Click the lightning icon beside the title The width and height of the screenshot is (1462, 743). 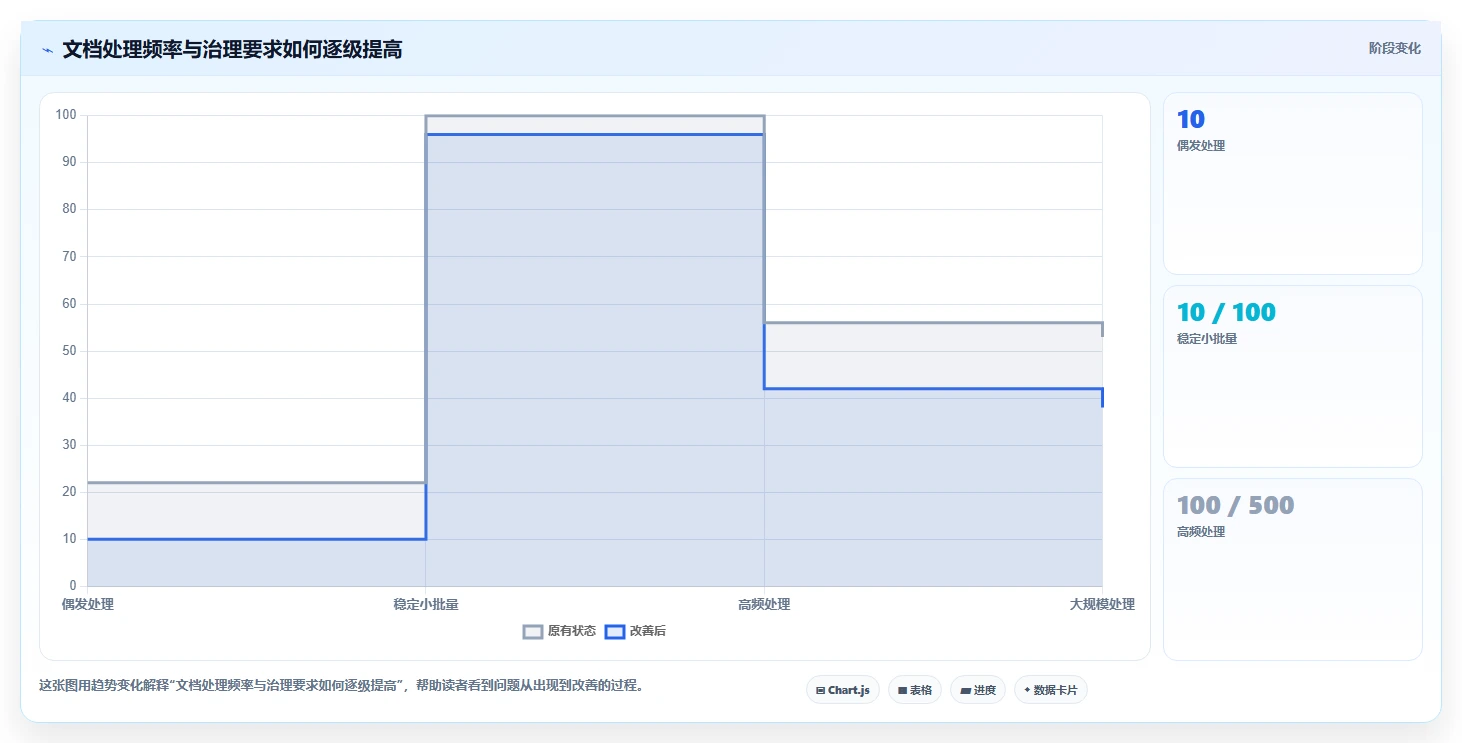click(47, 50)
